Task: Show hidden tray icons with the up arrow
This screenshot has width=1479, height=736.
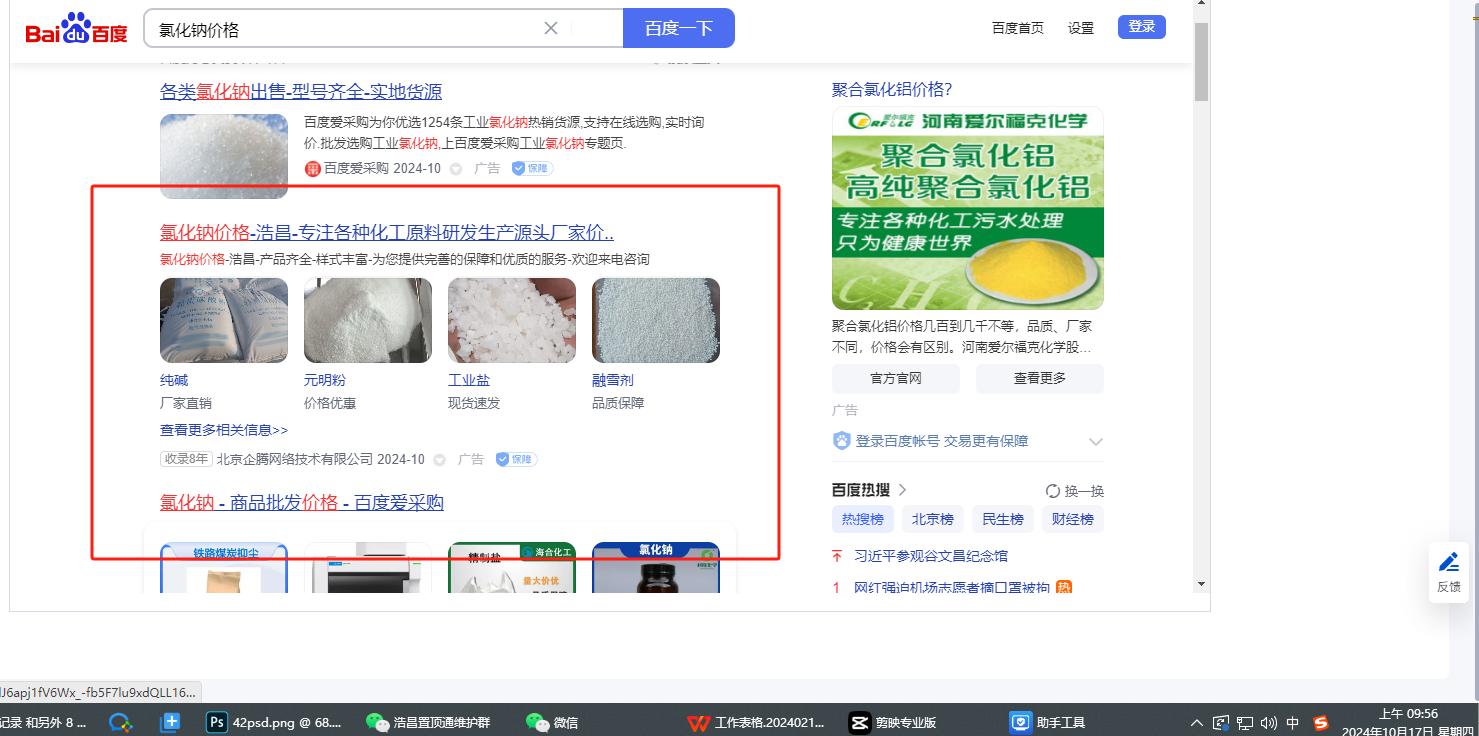Action: (1197, 722)
